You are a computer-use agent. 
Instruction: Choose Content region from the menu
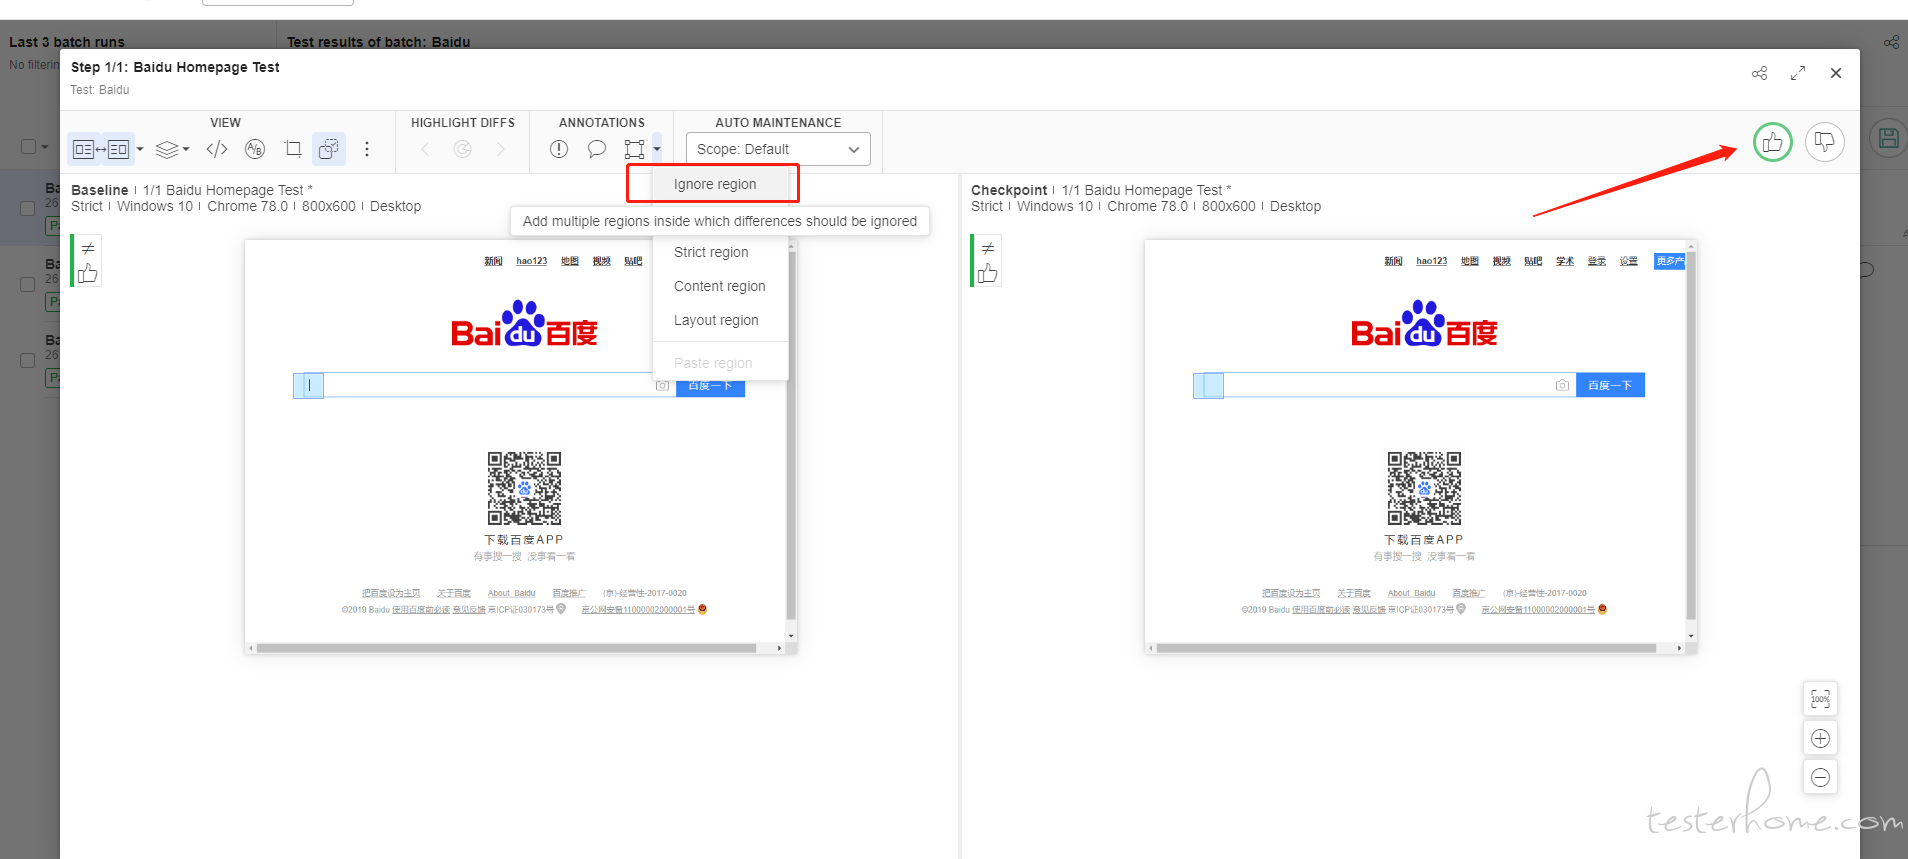tap(720, 286)
